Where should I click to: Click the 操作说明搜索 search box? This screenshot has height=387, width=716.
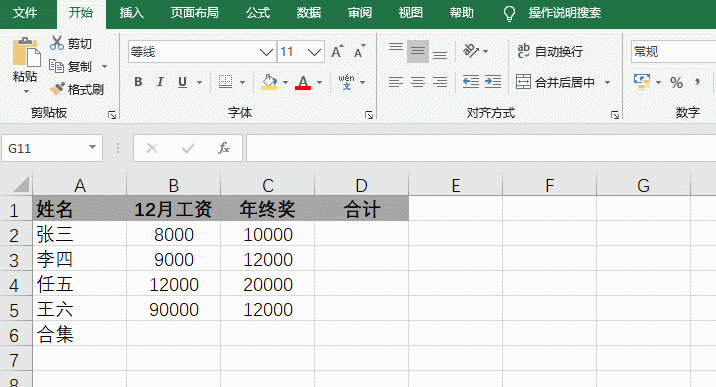coord(564,13)
